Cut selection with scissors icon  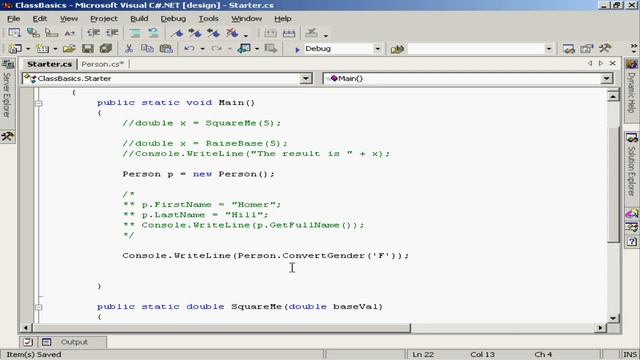click(x=129, y=49)
